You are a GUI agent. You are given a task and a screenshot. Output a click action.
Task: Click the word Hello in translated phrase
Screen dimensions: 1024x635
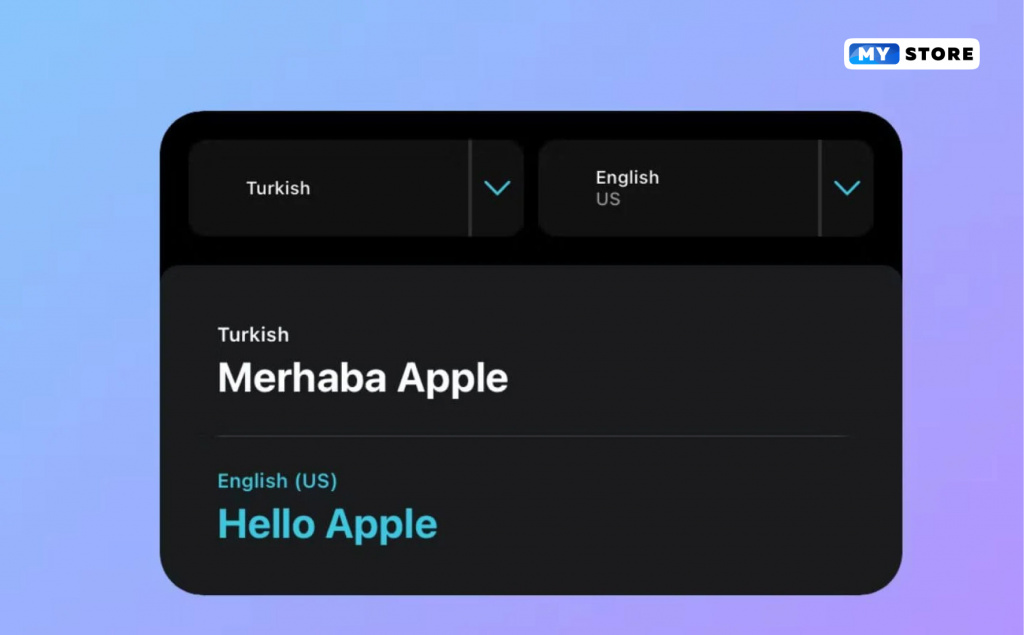click(x=266, y=524)
